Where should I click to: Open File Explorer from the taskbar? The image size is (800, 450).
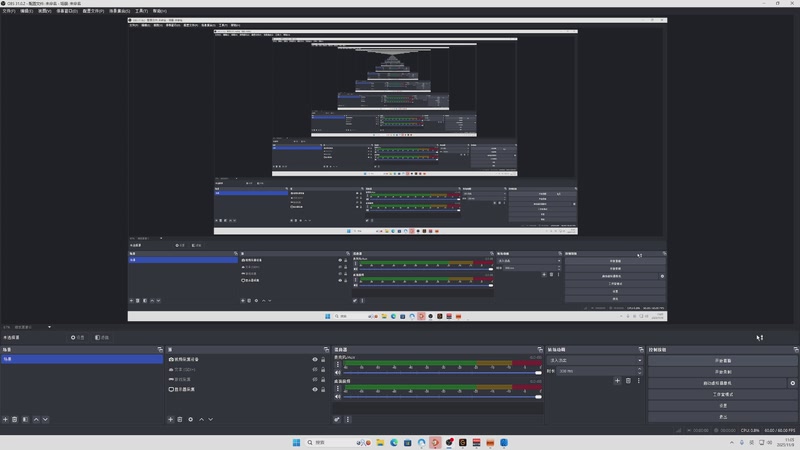click(380, 442)
